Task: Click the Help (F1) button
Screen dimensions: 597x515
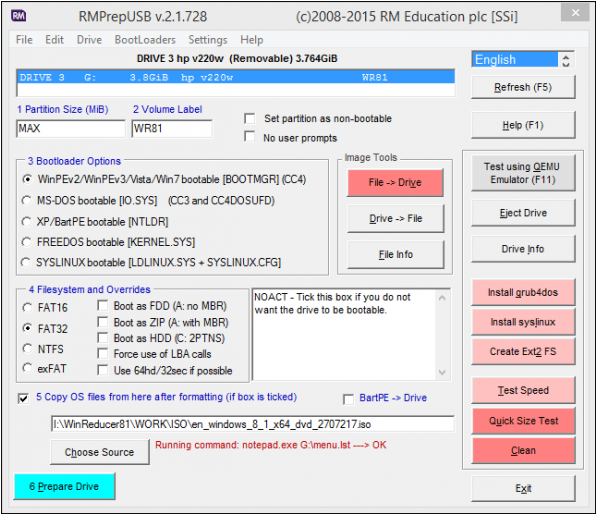Action: tap(523, 125)
